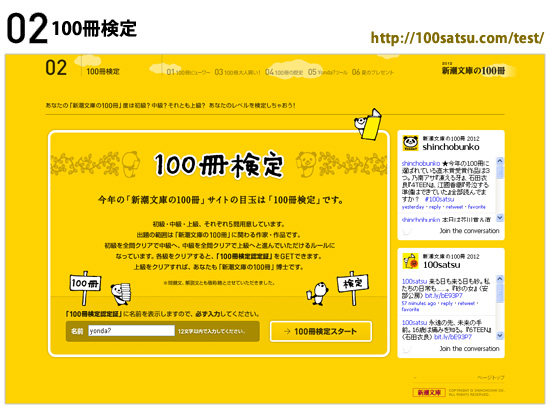This screenshot has width=550, height=411.
Task: Click the 名前 name input field
Action: (131, 331)
